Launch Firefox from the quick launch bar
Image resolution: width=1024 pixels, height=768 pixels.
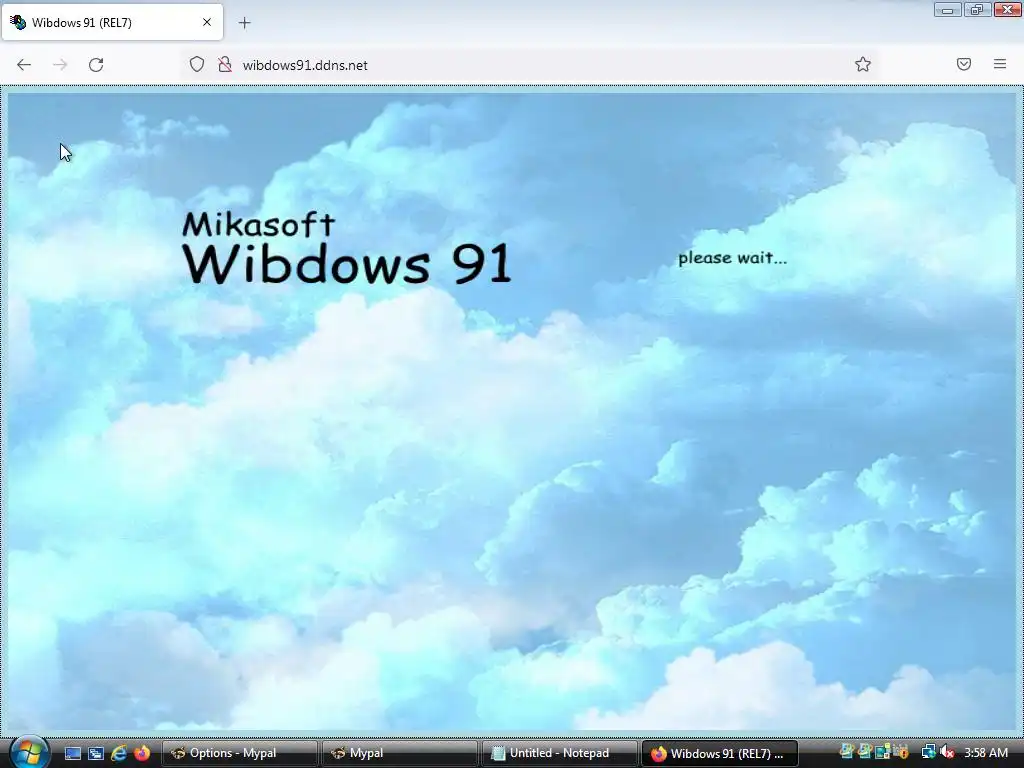click(141, 754)
